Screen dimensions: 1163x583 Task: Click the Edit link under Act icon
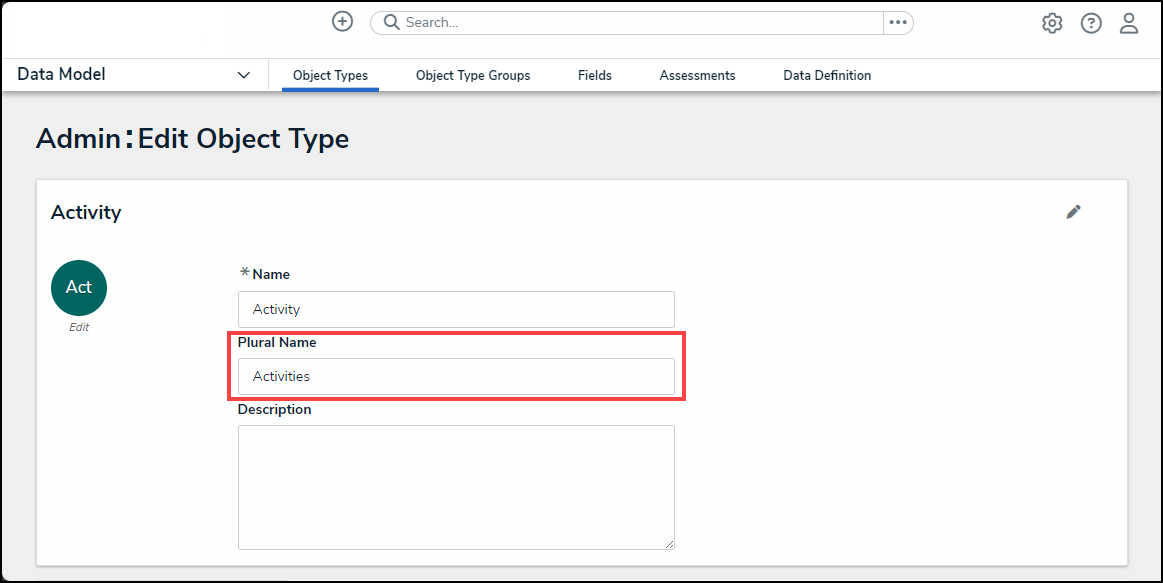pos(79,327)
